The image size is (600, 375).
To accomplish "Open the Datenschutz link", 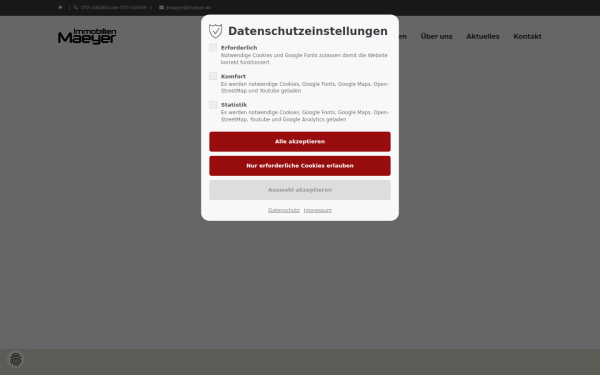I will (x=284, y=210).
